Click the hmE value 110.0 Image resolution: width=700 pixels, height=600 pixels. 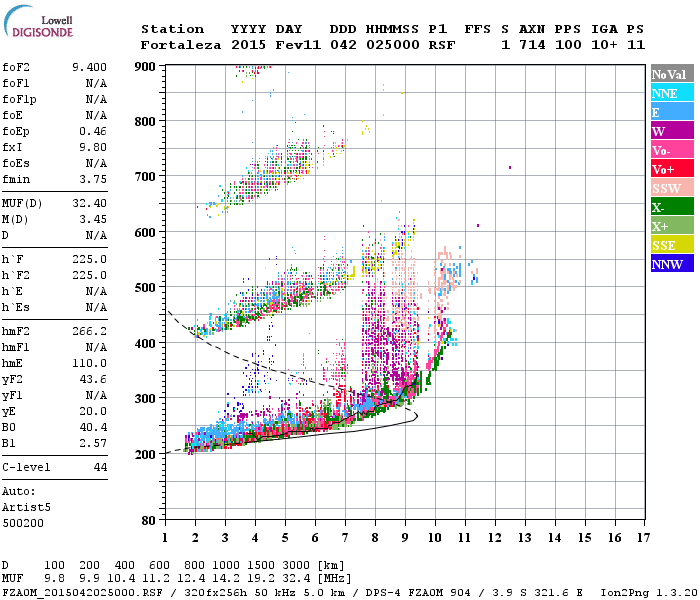coord(90,363)
